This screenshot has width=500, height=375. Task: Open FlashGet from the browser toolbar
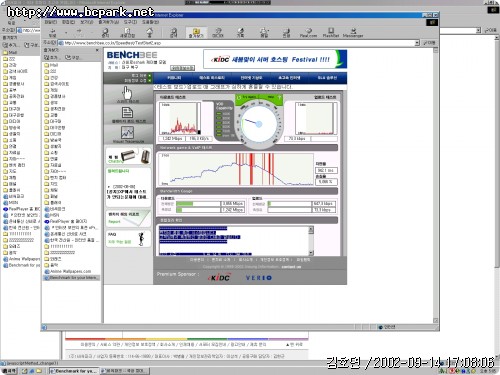click(331, 33)
